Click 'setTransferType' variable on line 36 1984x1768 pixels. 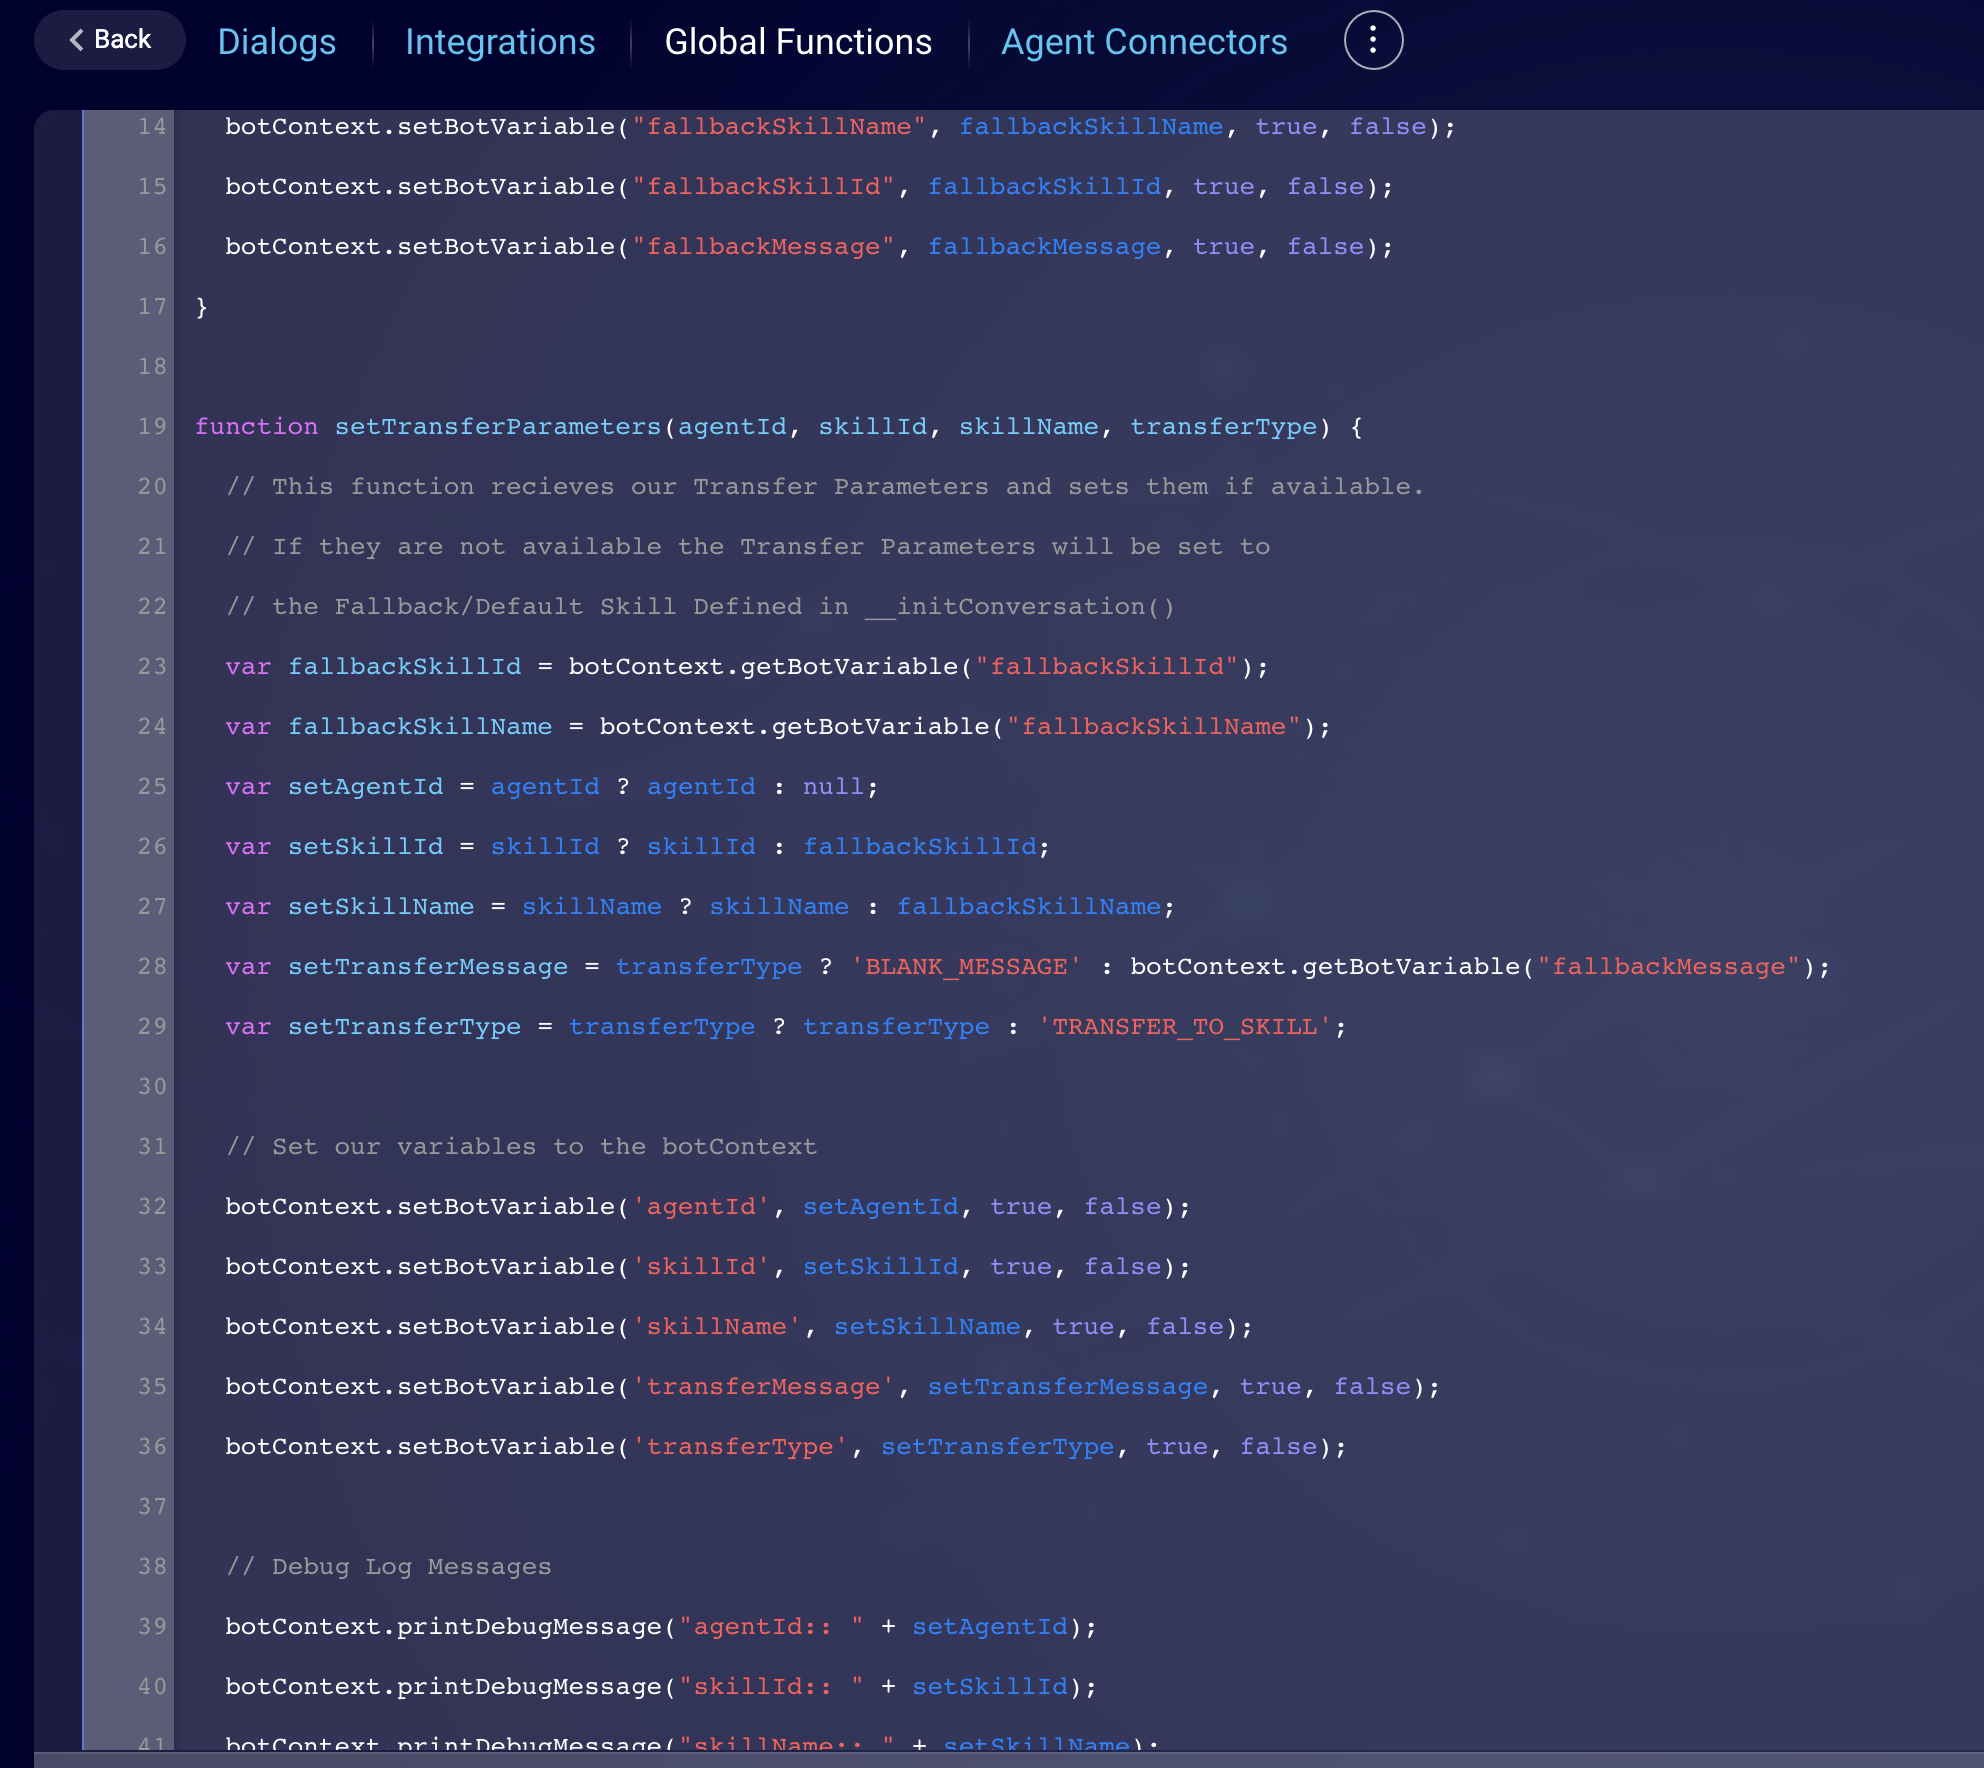[x=997, y=1447]
